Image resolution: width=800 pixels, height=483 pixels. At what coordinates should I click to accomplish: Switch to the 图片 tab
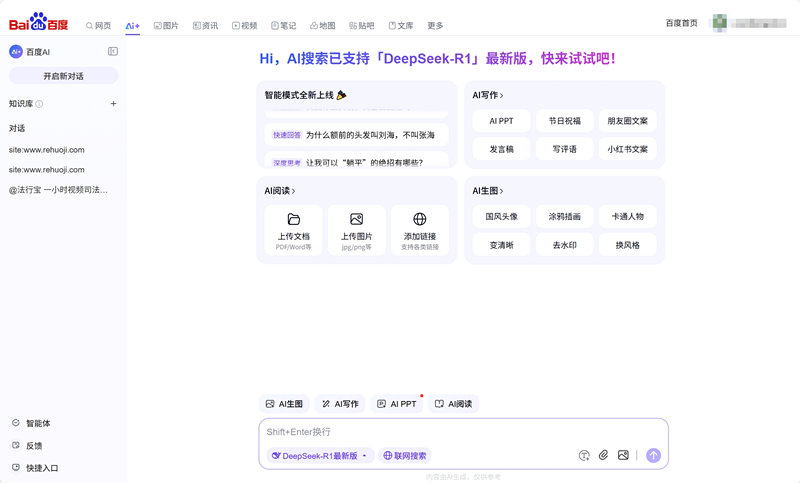(166, 26)
